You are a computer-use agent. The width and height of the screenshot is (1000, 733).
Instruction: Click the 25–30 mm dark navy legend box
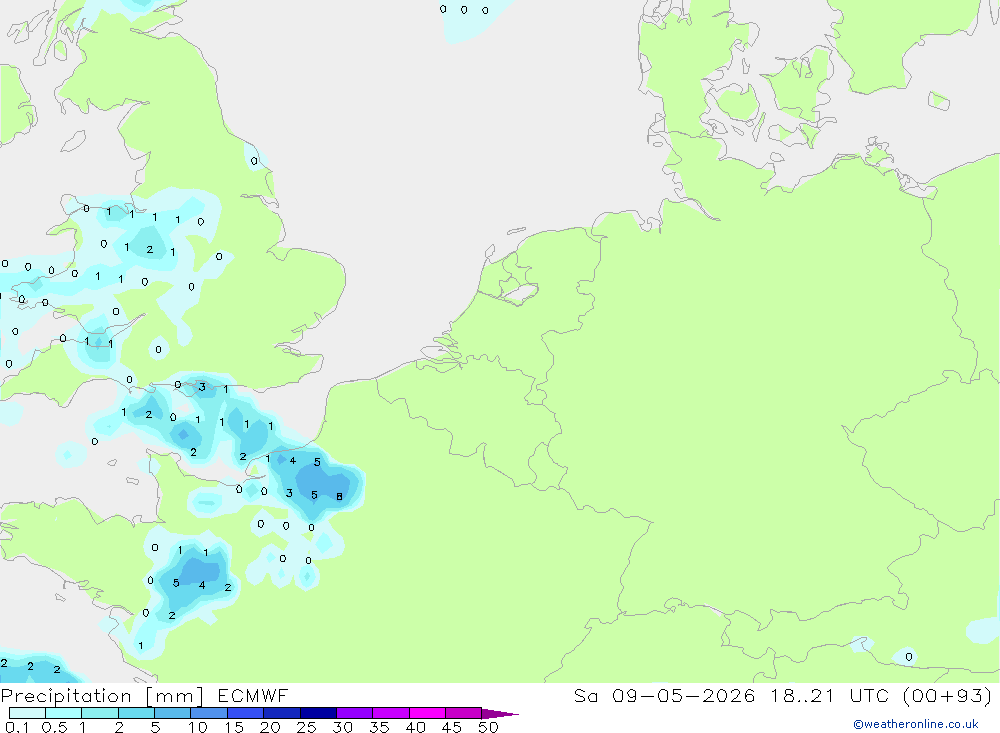318,713
